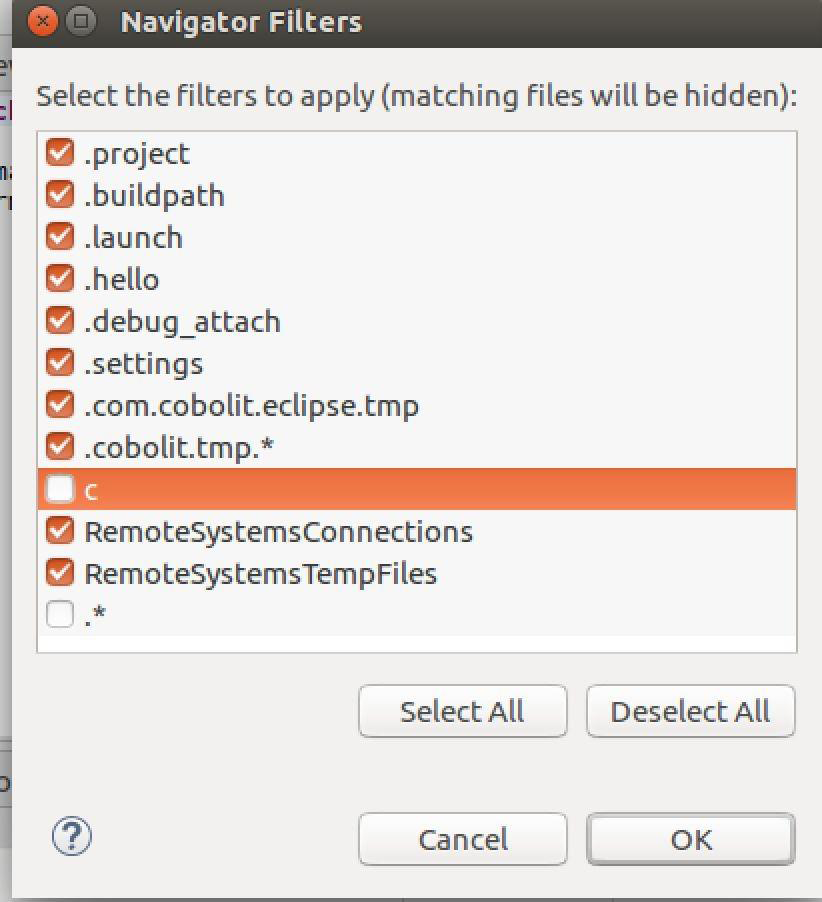Viewport: 822px width, 902px height.
Task: Uncheck the .hello filter
Action: point(58,279)
